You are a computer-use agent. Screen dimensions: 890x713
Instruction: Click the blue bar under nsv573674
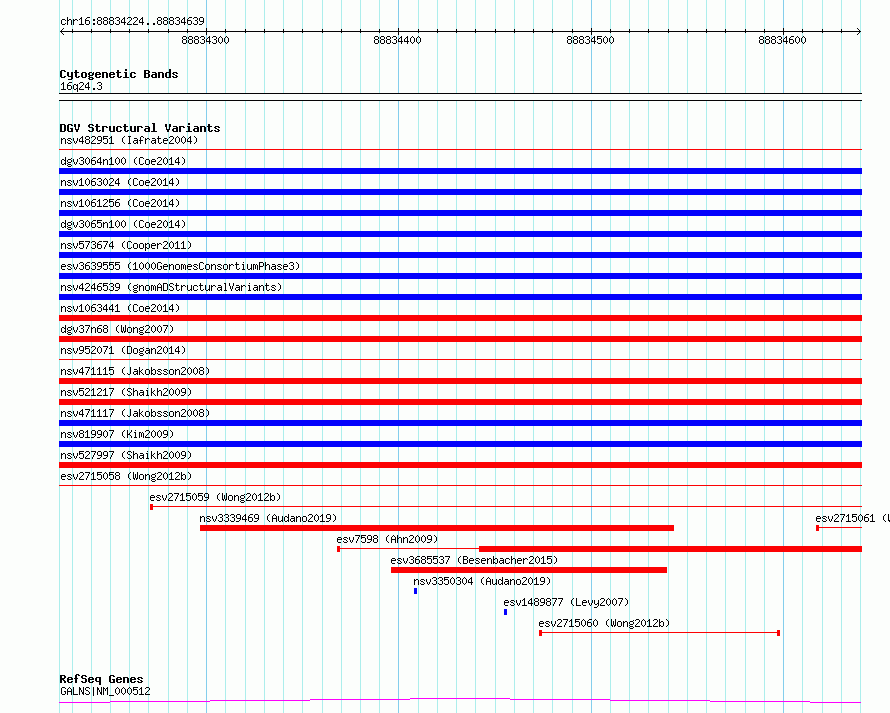(460, 255)
